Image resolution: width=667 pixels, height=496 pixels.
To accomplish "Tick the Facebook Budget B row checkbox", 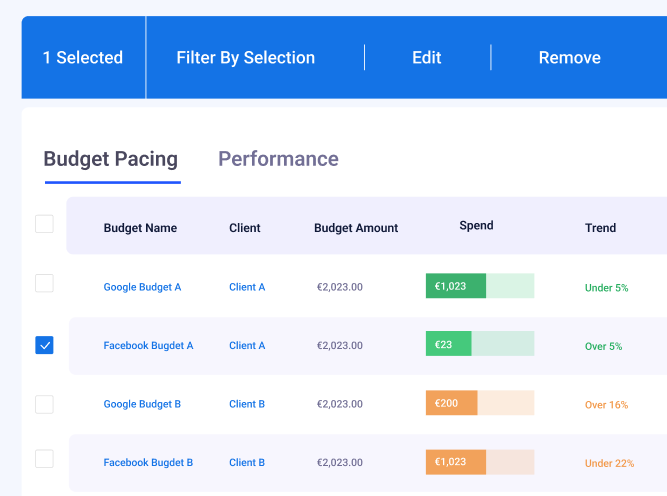I will pyautogui.click(x=44, y=459).
